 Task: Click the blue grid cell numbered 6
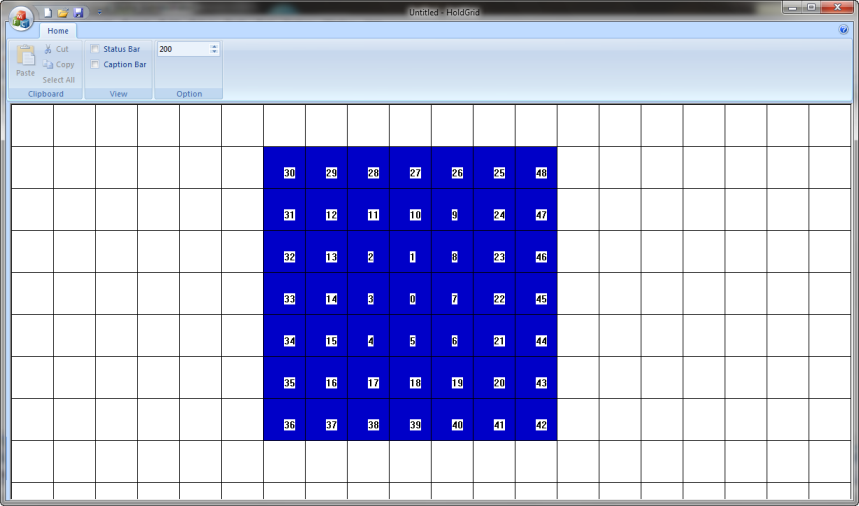(x=453, y=335)
